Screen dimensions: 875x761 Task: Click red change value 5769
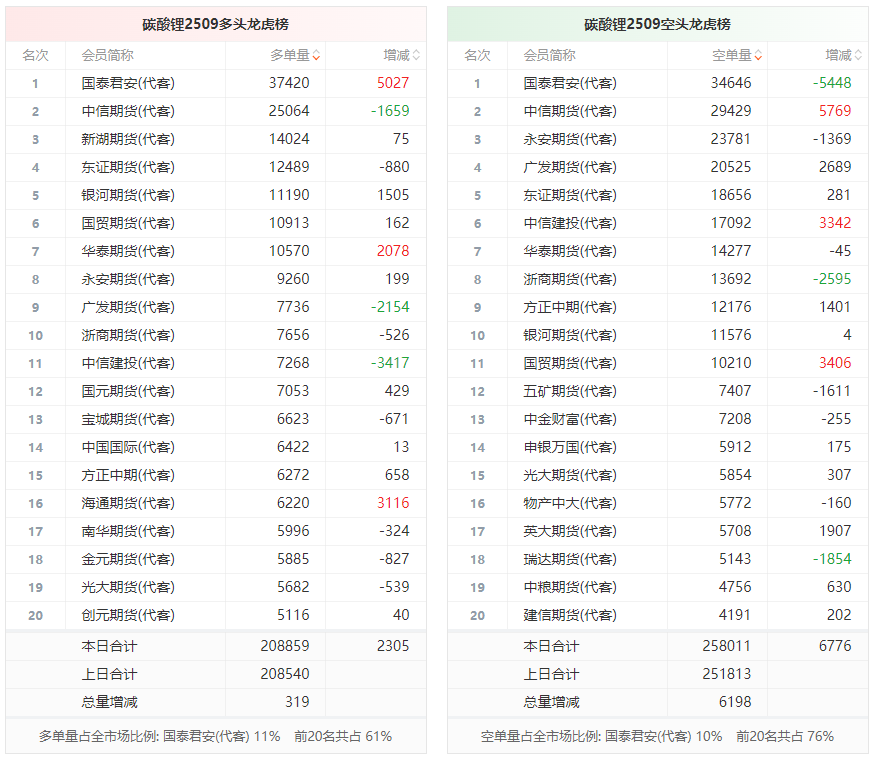tap(835, 111)
